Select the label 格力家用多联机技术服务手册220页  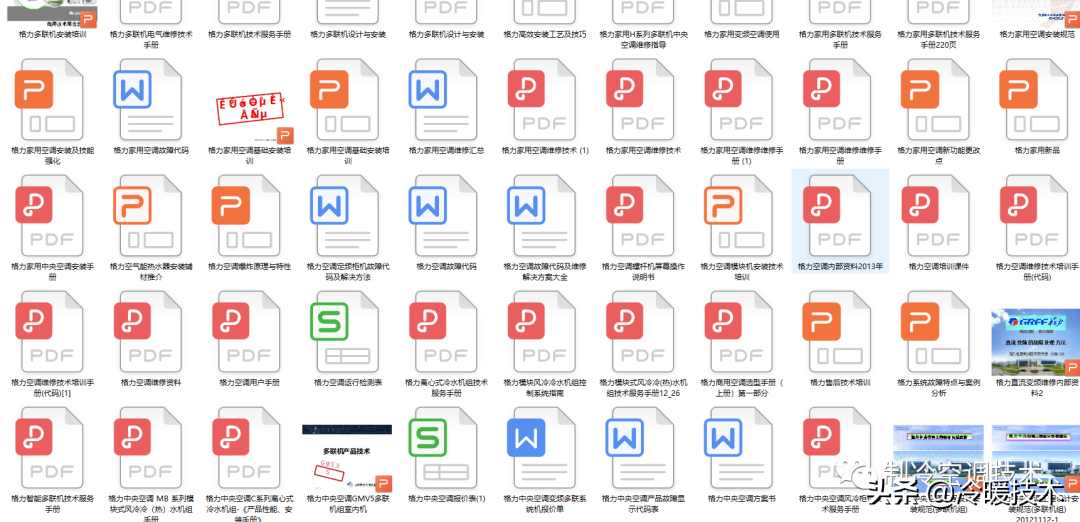[939, 39]
